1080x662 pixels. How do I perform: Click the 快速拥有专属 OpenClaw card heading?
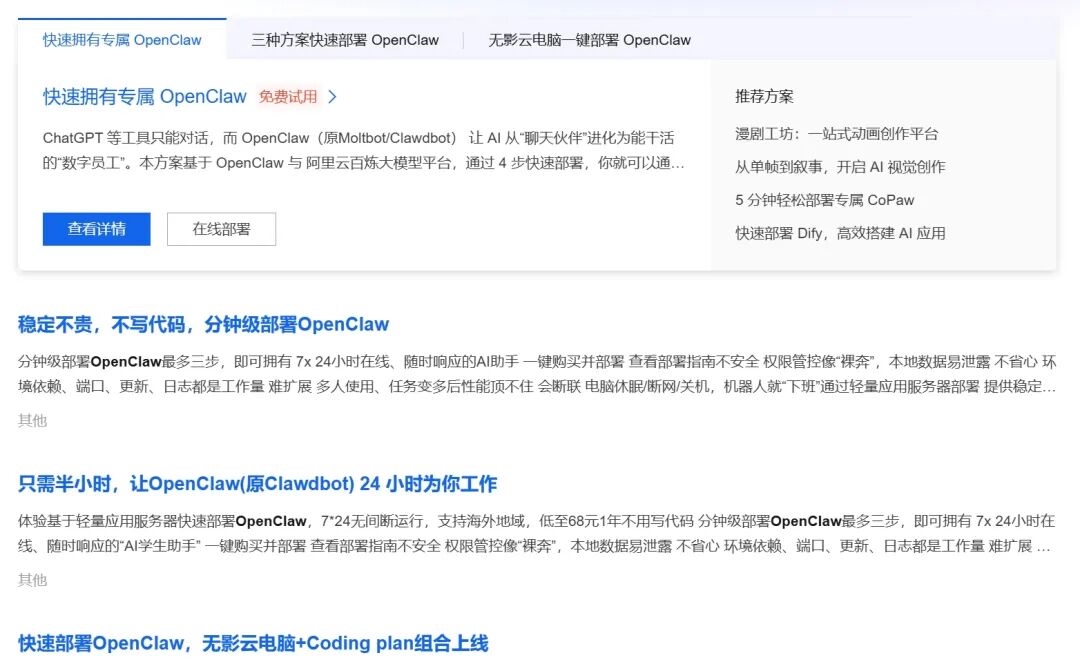(145, 96)
